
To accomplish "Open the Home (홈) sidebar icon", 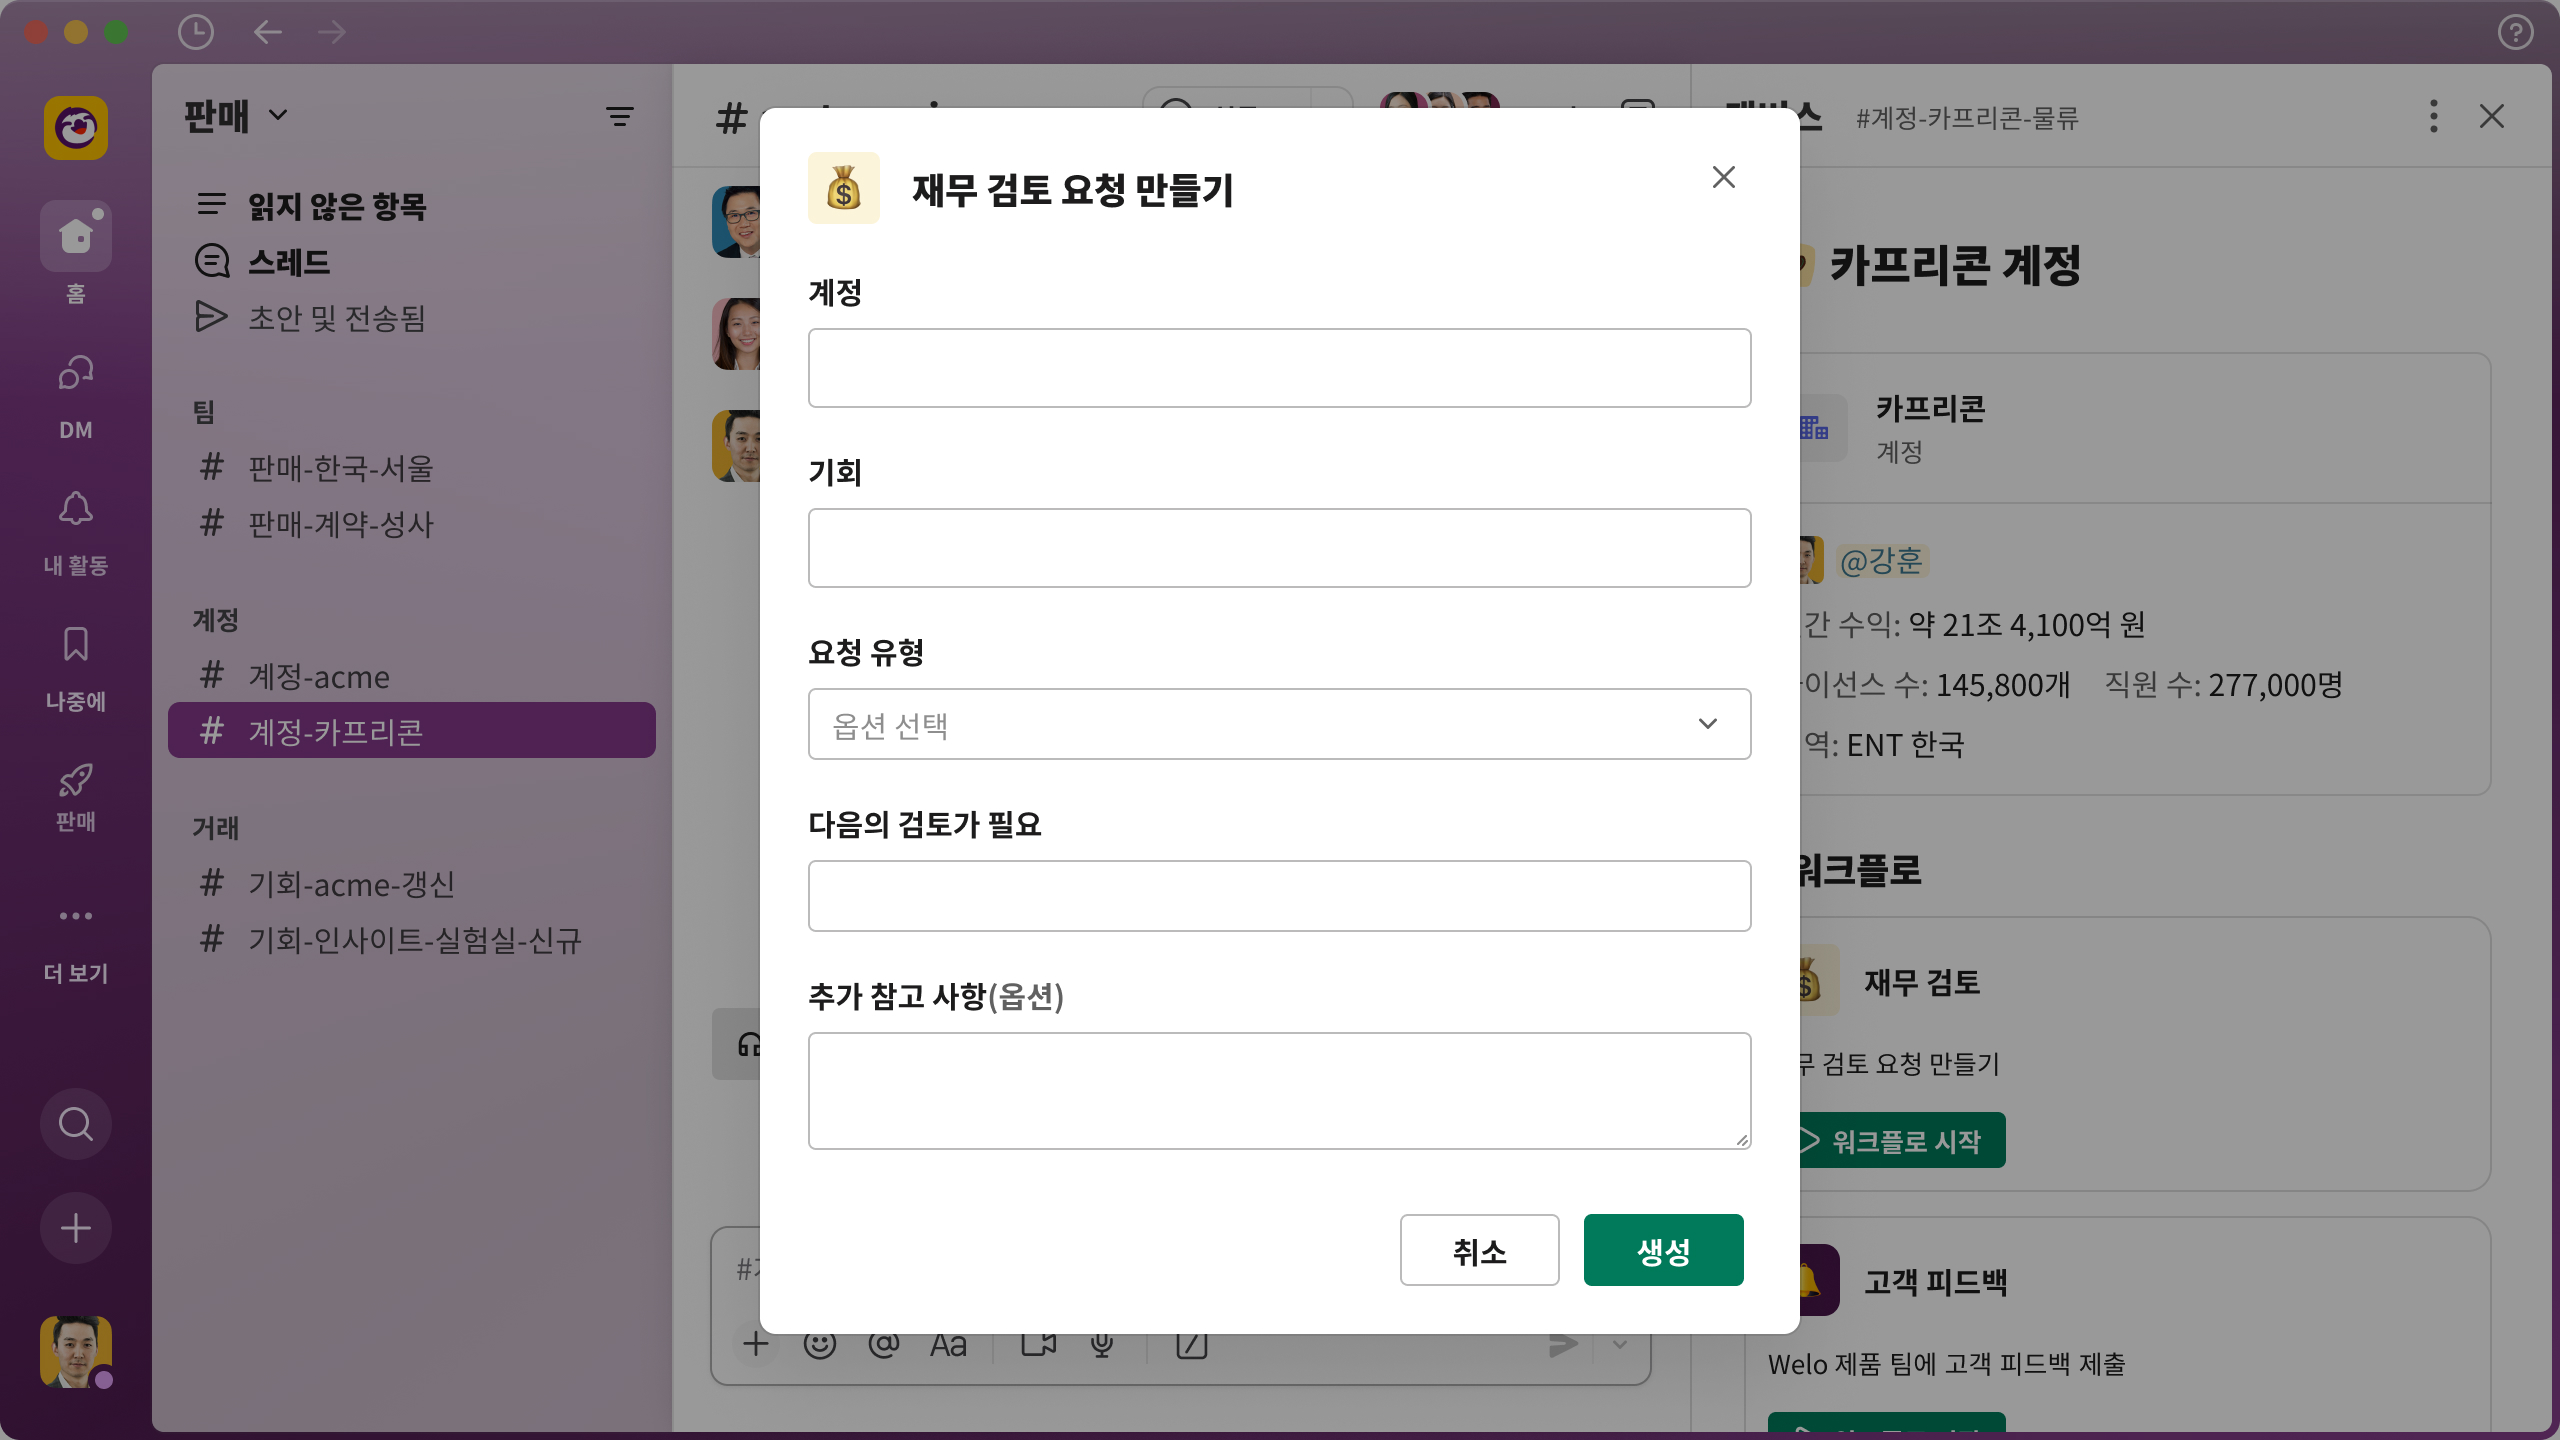I will click(75, 236).
